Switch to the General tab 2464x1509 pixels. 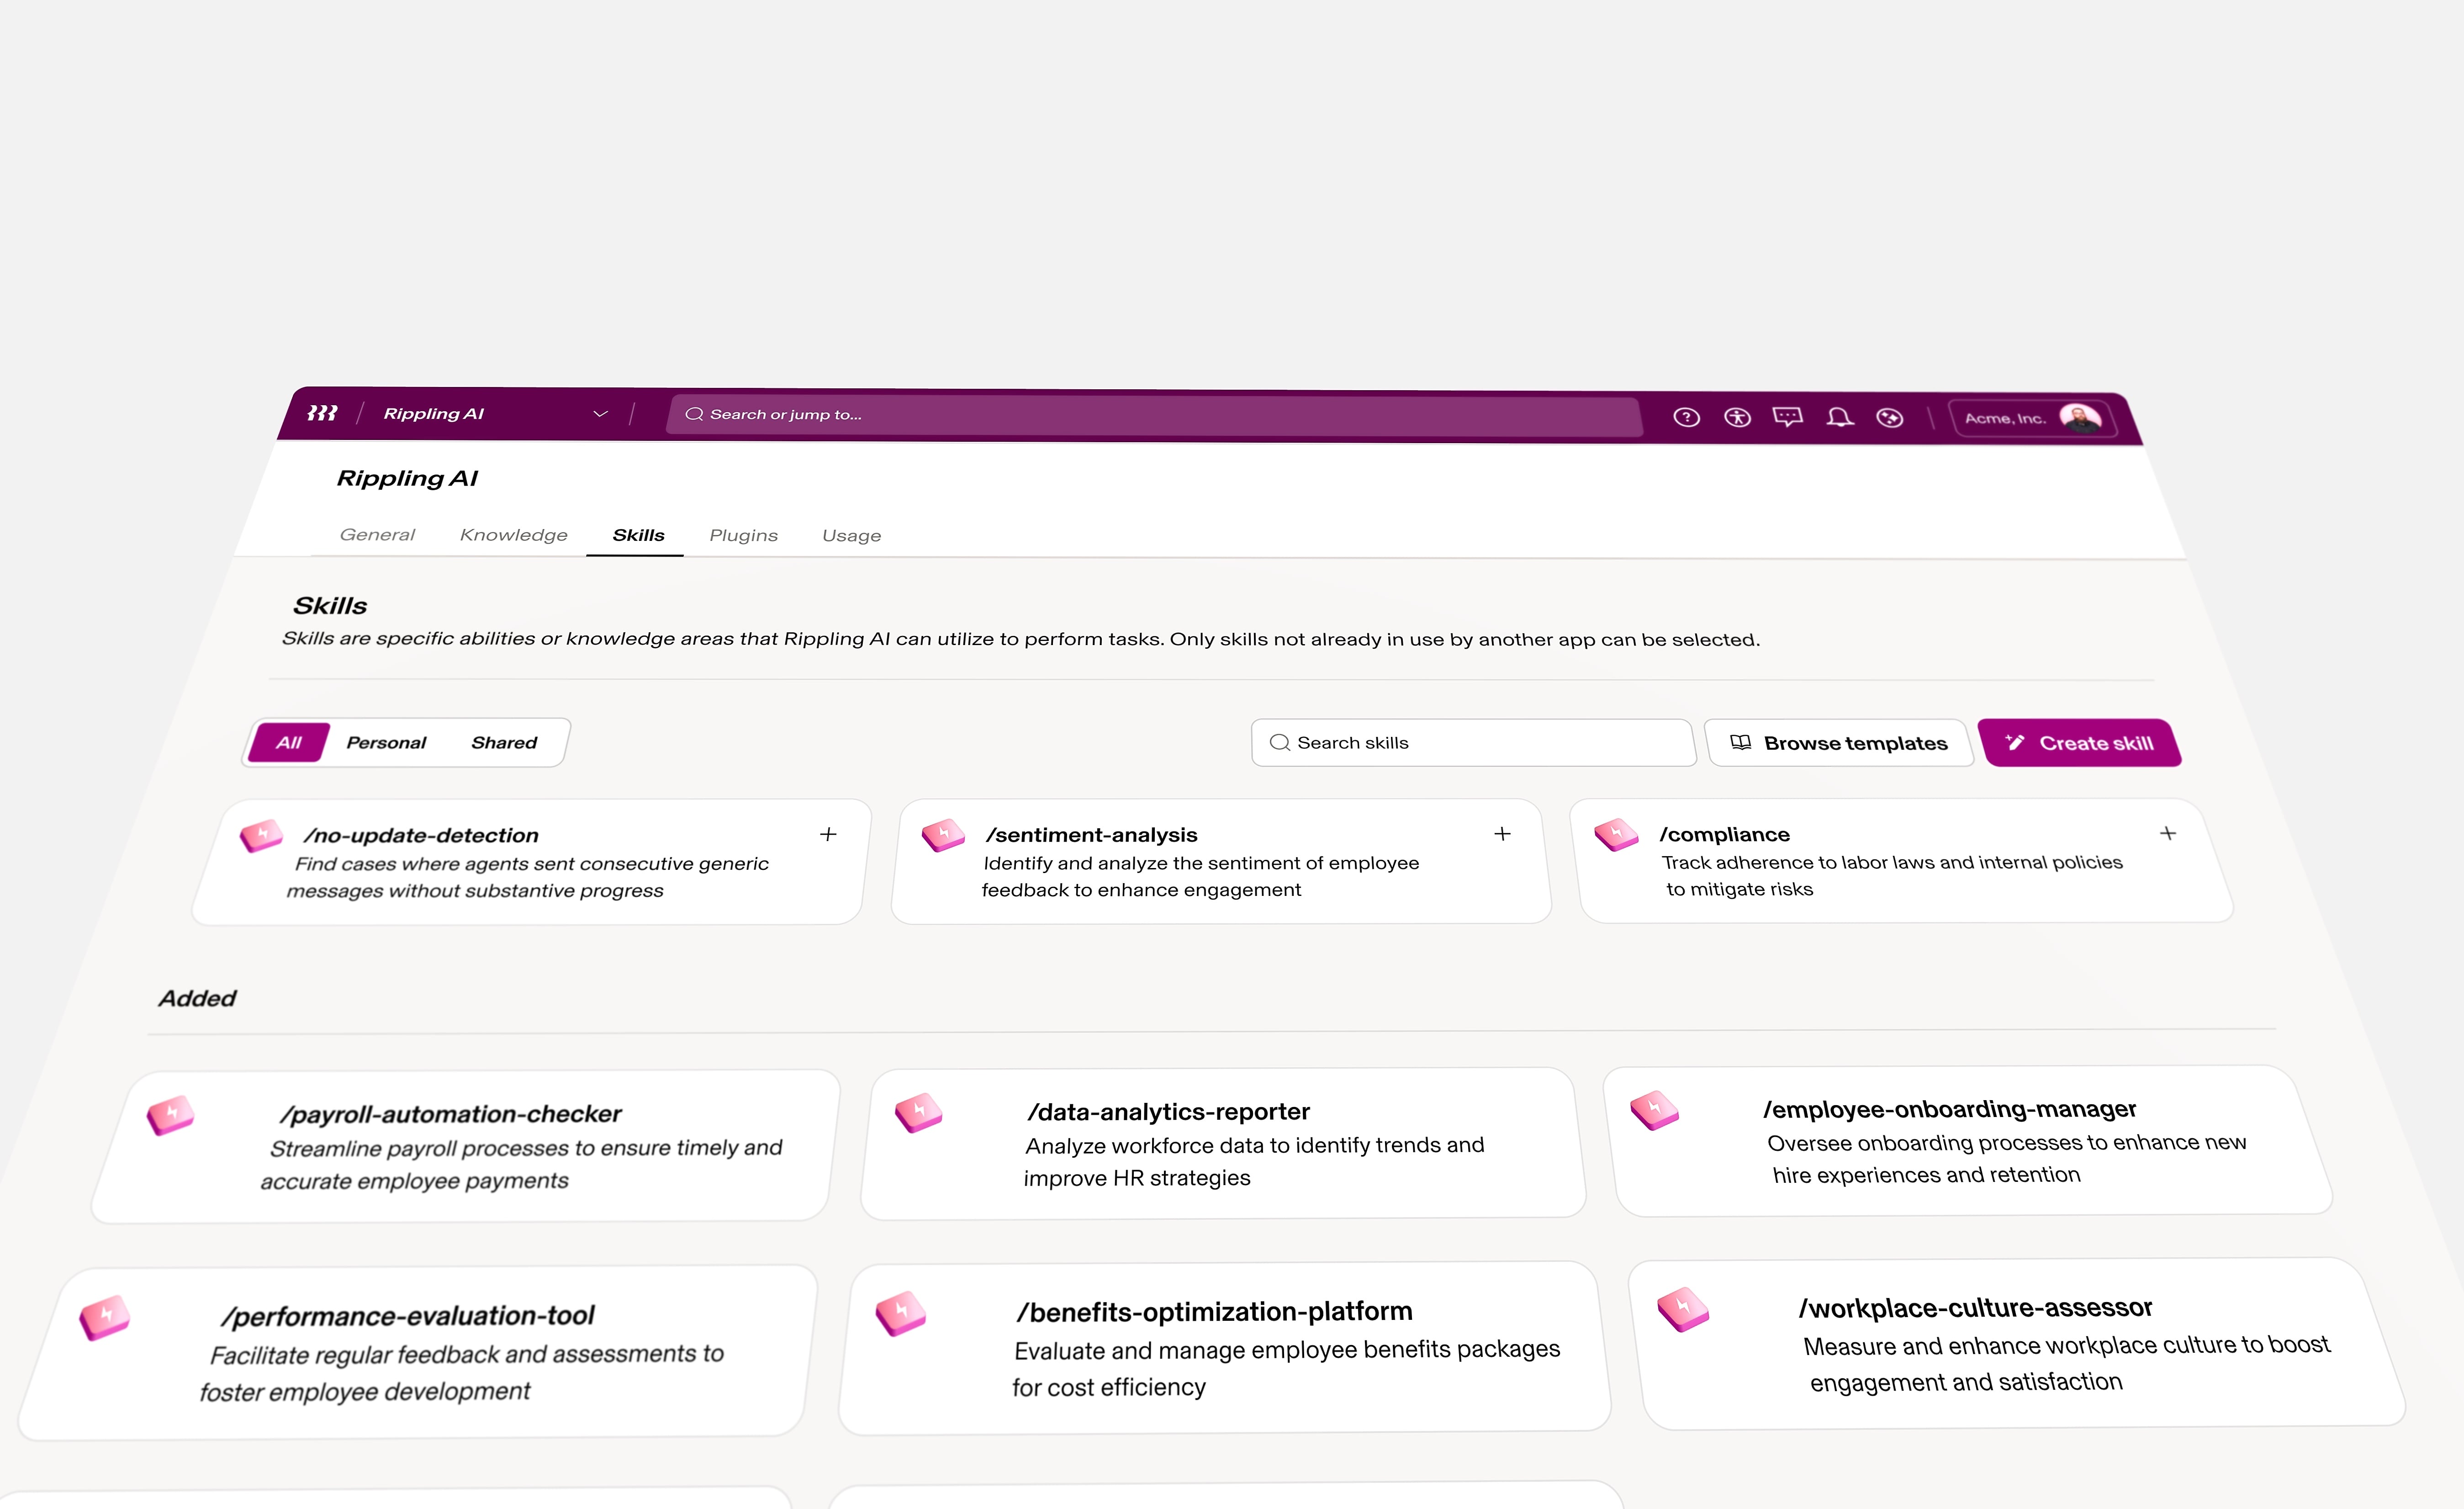pos(377,535)
